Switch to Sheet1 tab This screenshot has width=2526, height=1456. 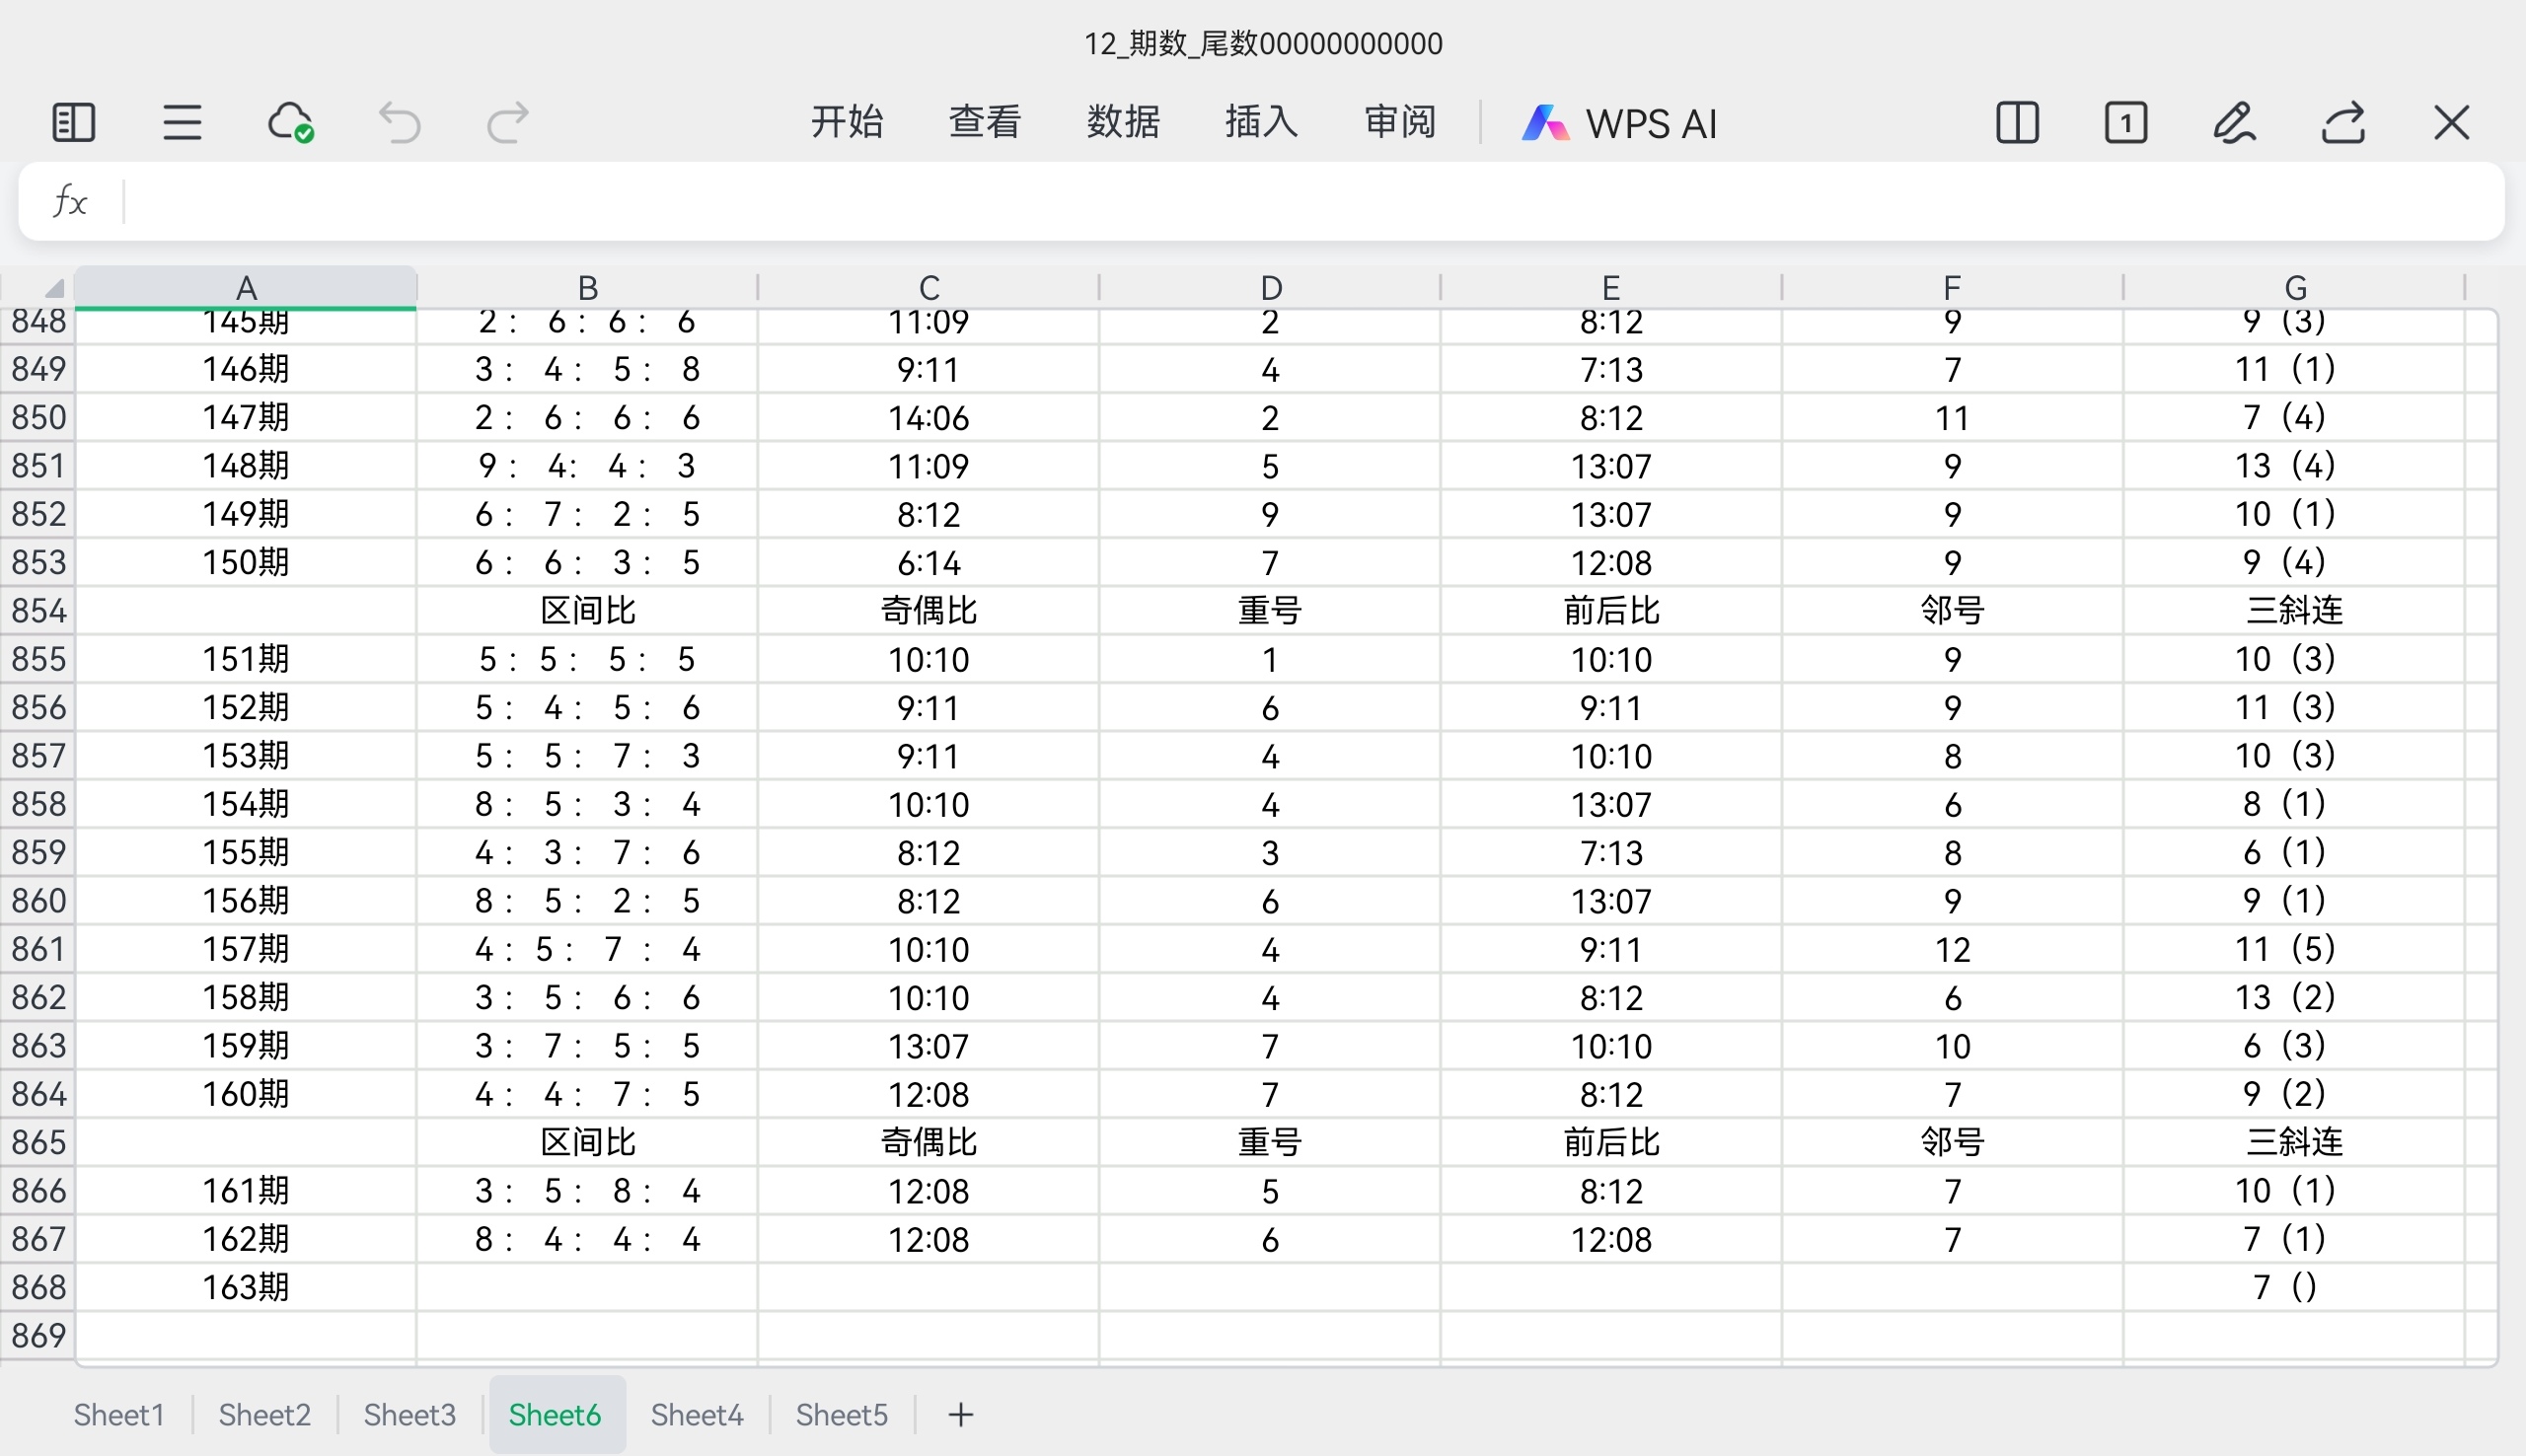point(118,1414)
